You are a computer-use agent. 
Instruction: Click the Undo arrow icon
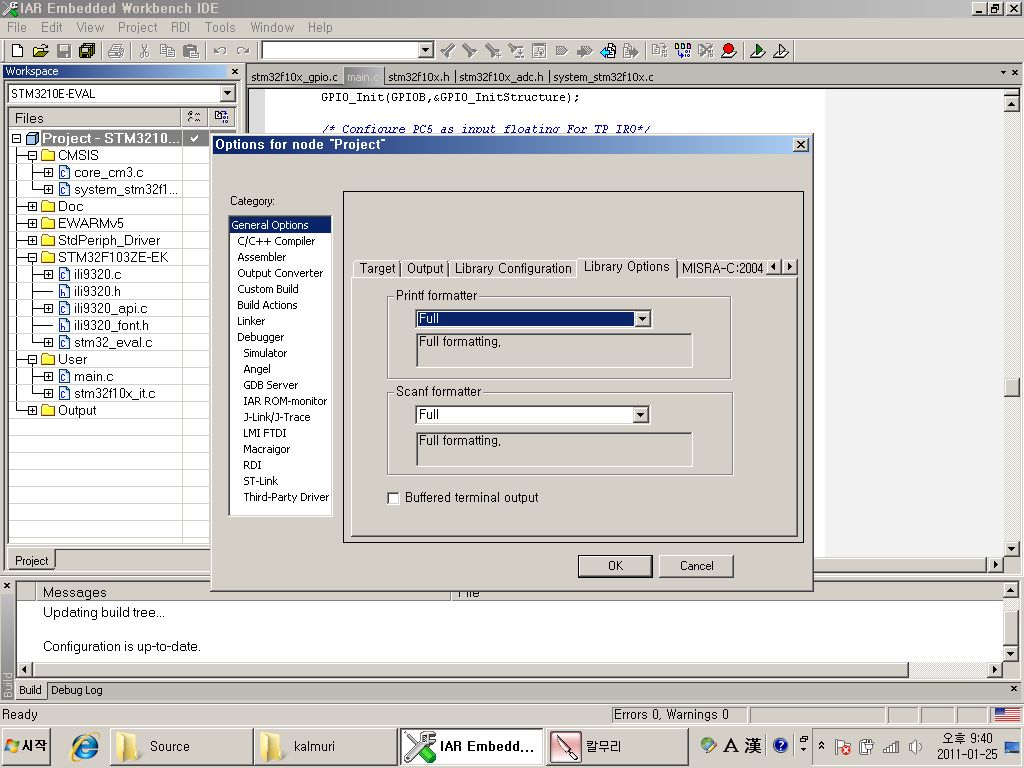[x=220, y=50]
